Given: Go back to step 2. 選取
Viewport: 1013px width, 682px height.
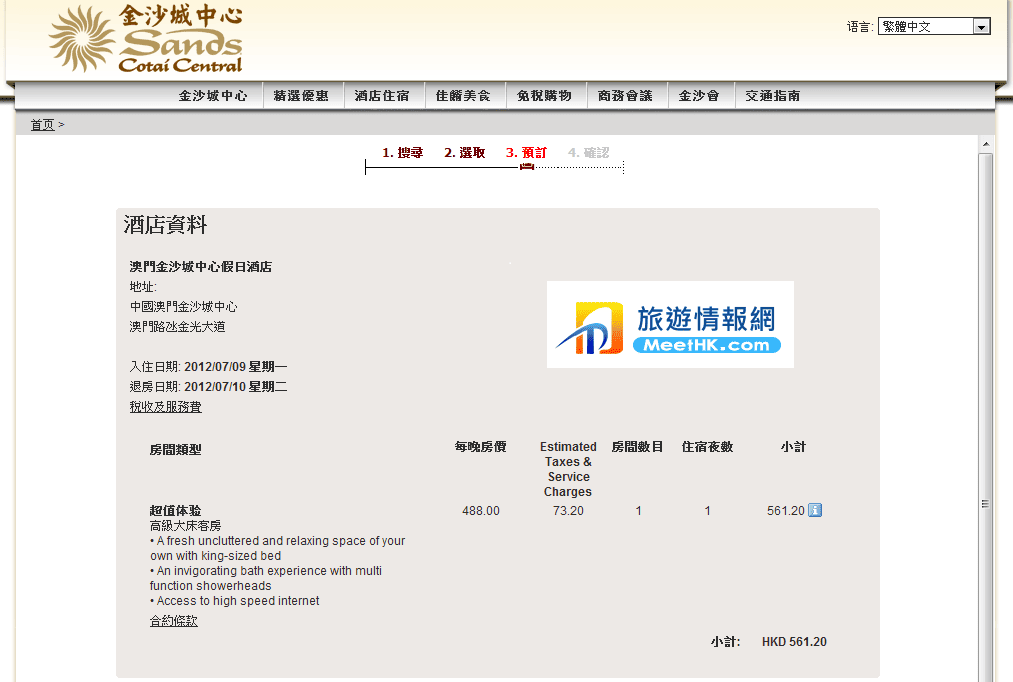Looking at the screenshot, I should 465,153.
